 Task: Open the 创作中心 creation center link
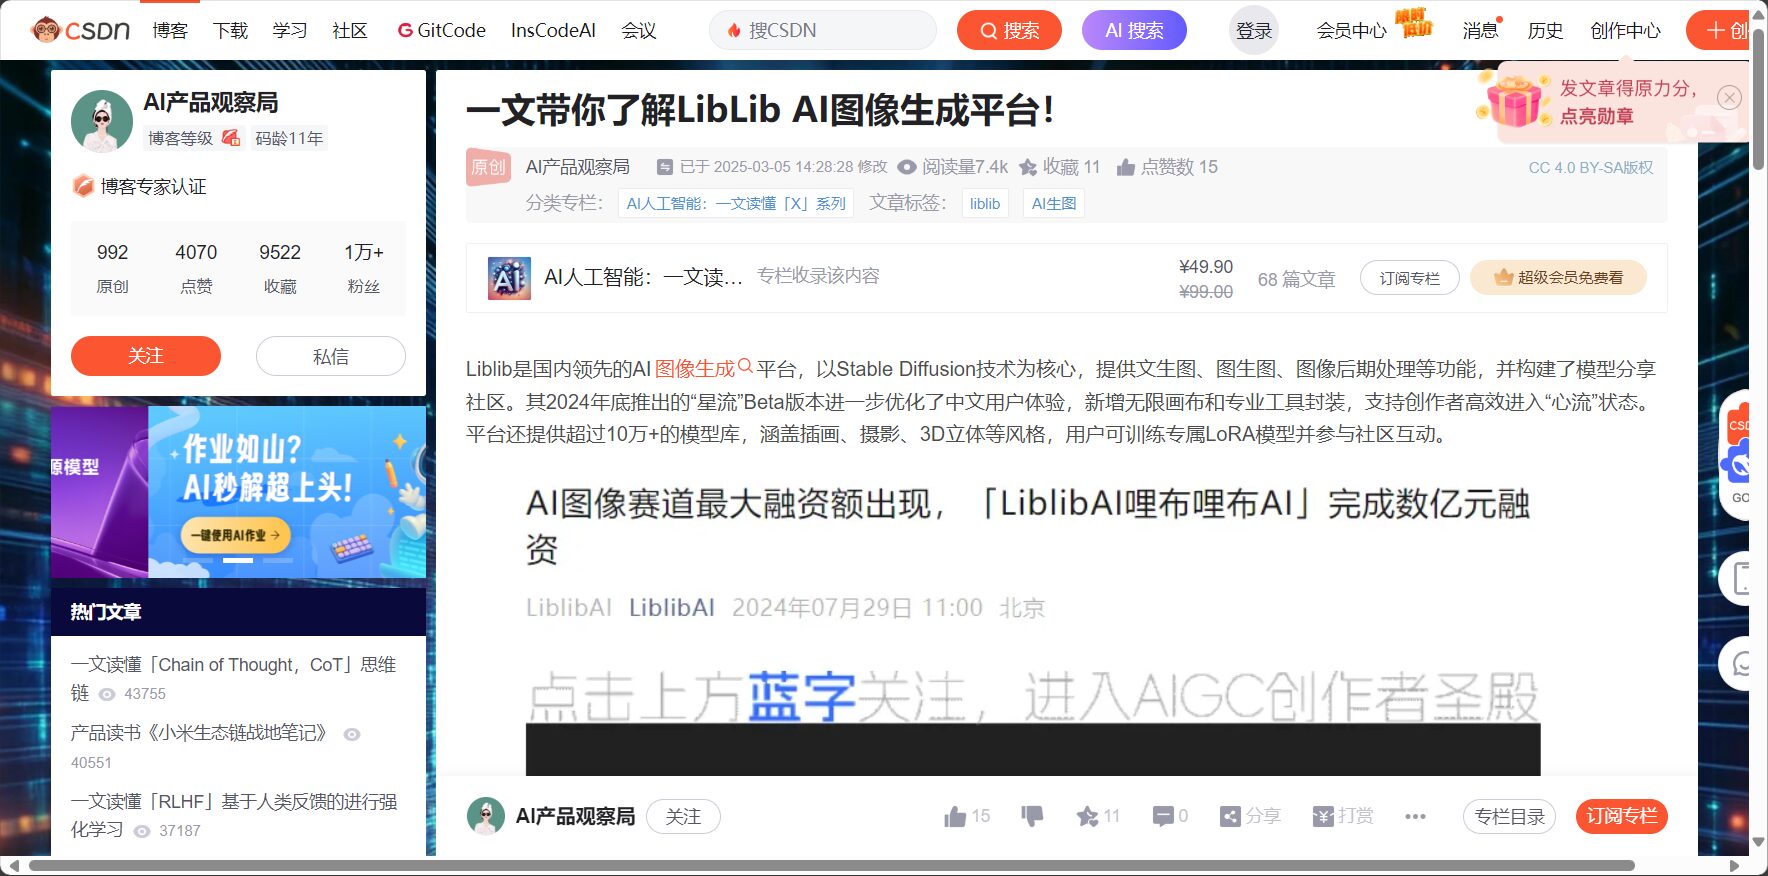click(1625, 30)
